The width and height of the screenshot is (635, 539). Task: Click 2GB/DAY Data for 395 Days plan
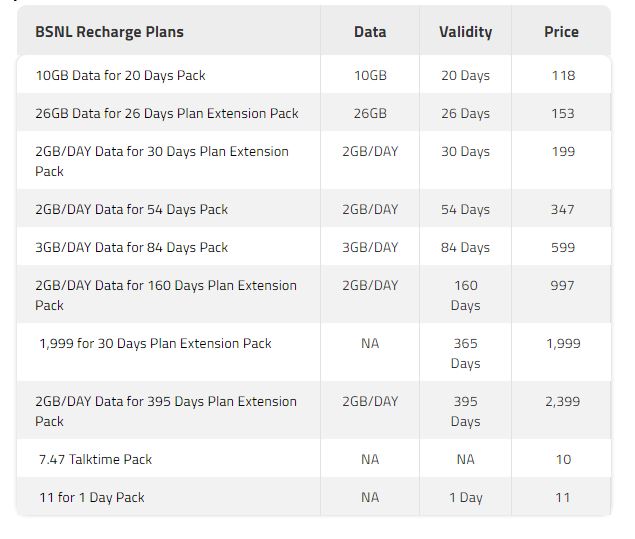coord(165,411)
